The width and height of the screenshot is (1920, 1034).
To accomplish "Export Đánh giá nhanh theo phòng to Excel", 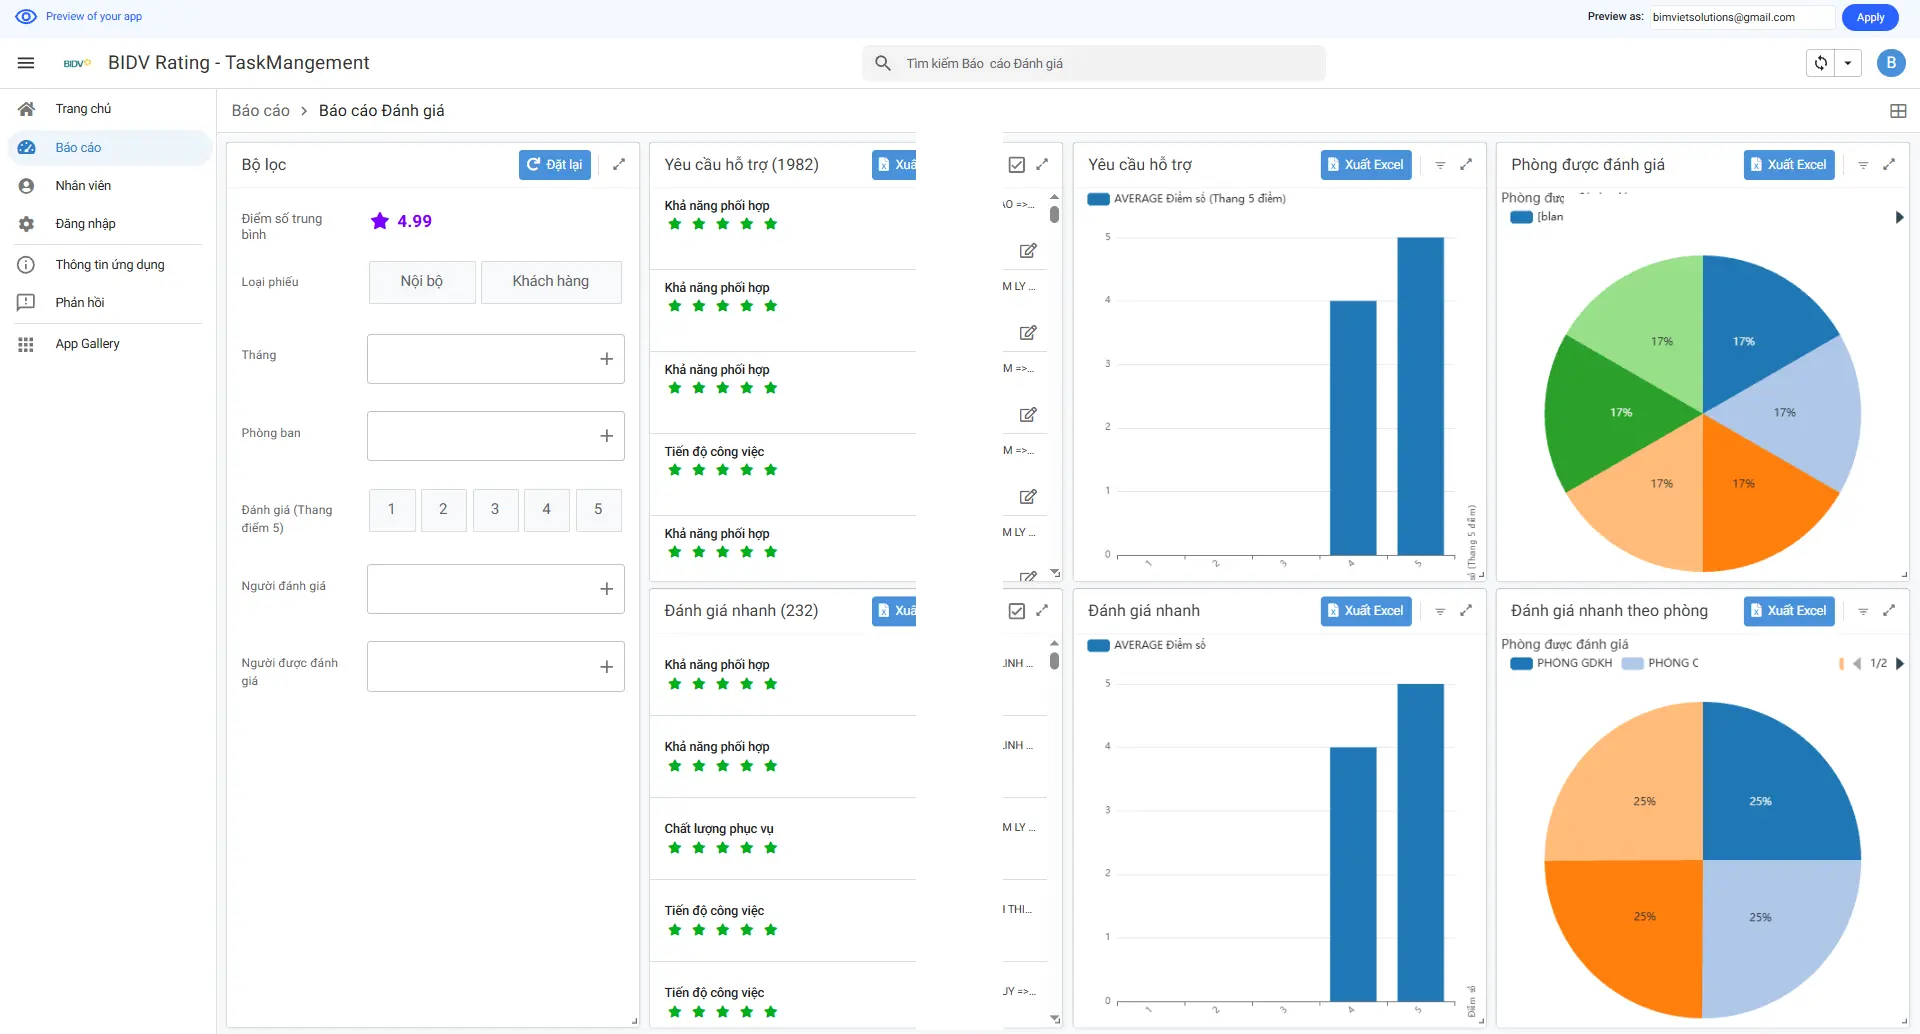I will pos(1789,611).
